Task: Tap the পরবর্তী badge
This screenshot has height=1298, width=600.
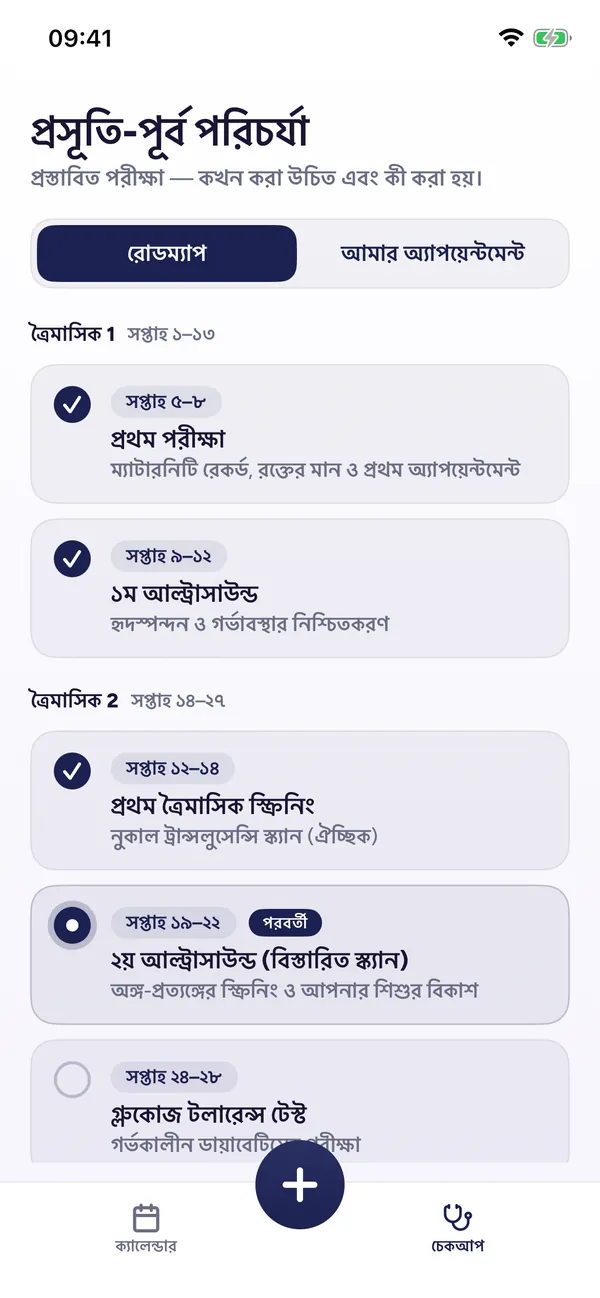Action: tap(285, 922)
